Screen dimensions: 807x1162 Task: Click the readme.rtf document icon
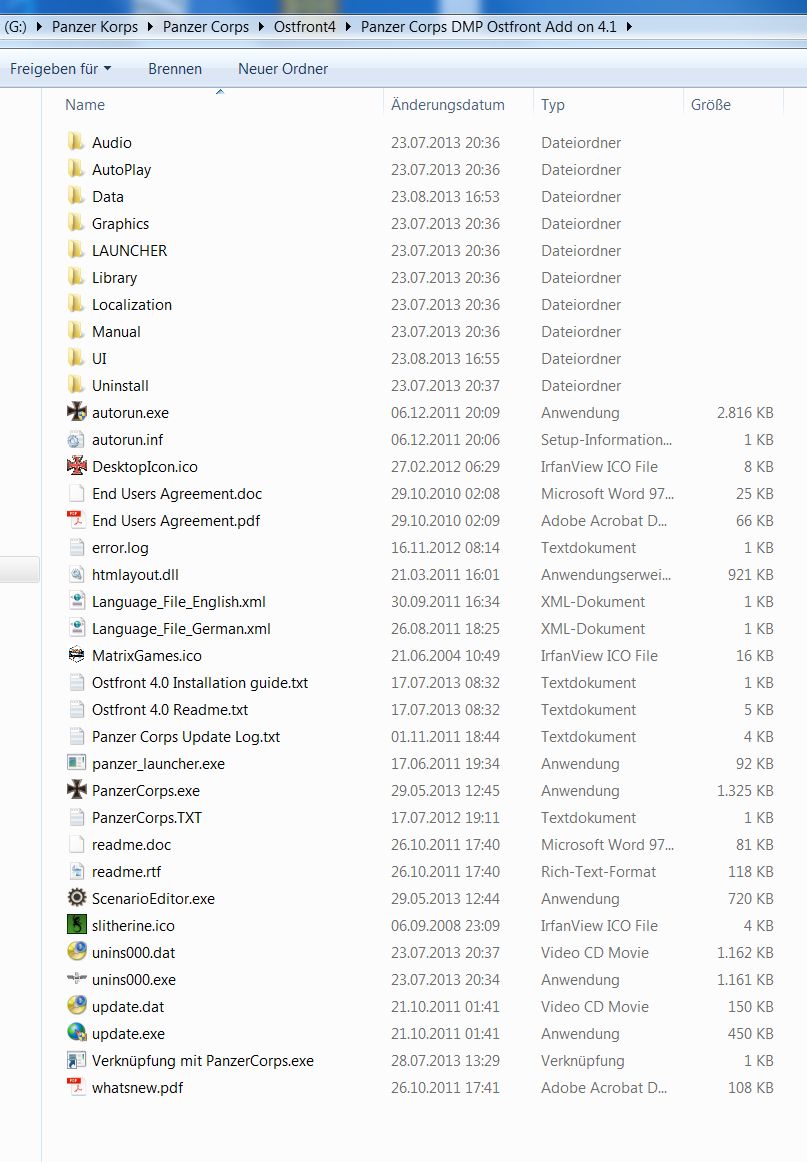pyautogui.click(x=76, y=871)
